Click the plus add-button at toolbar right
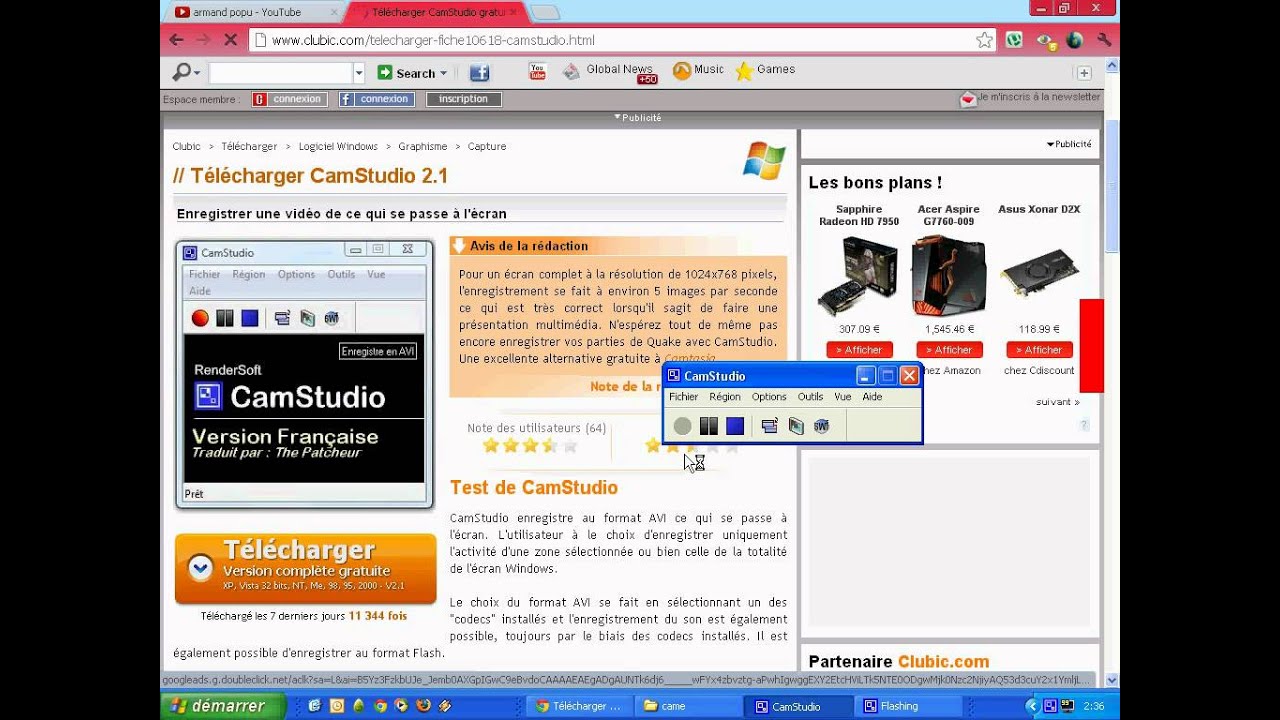The width and height of the screenshot is (1280, 720). [x=1083, y=72]
